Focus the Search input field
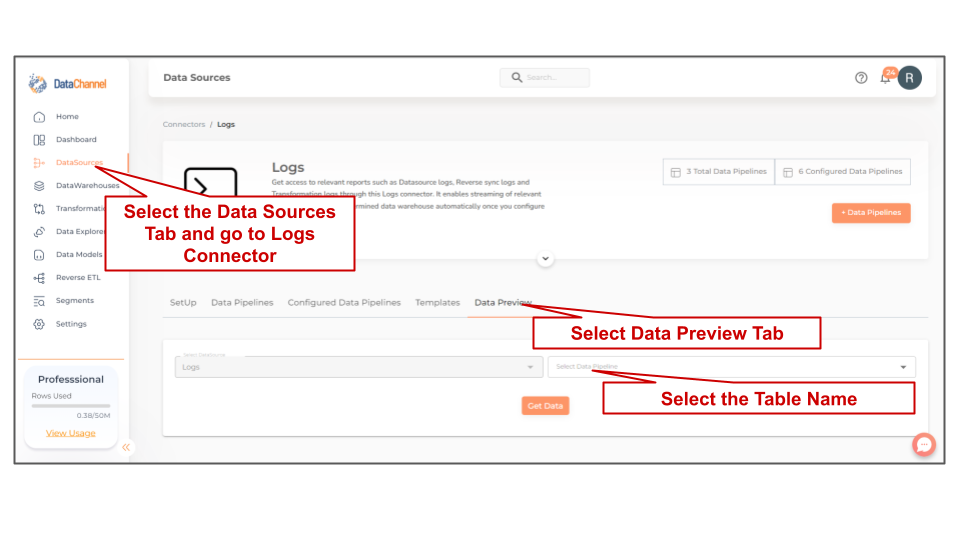 (x=544, y=77)
